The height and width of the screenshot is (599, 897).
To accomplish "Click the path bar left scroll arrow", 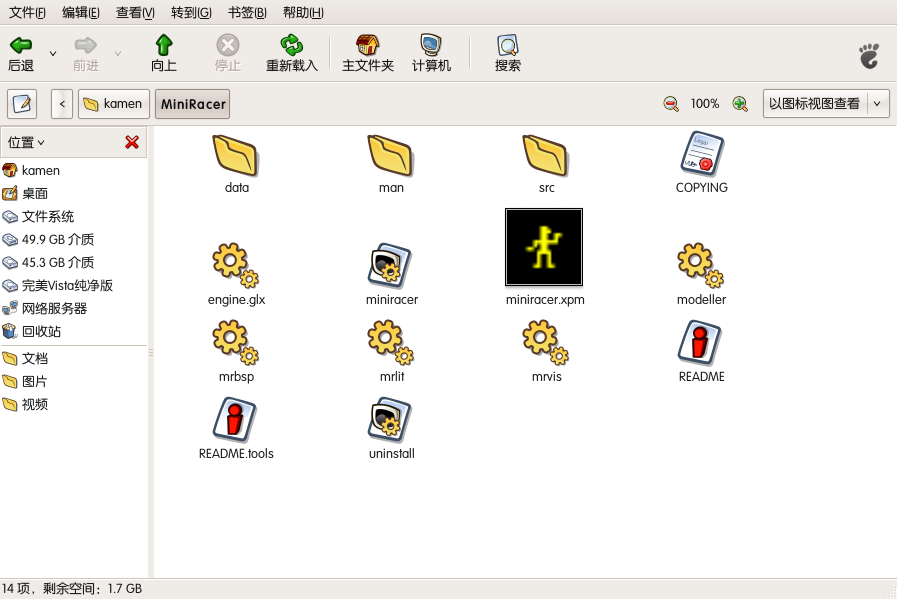I will click(x=62, y=104).
